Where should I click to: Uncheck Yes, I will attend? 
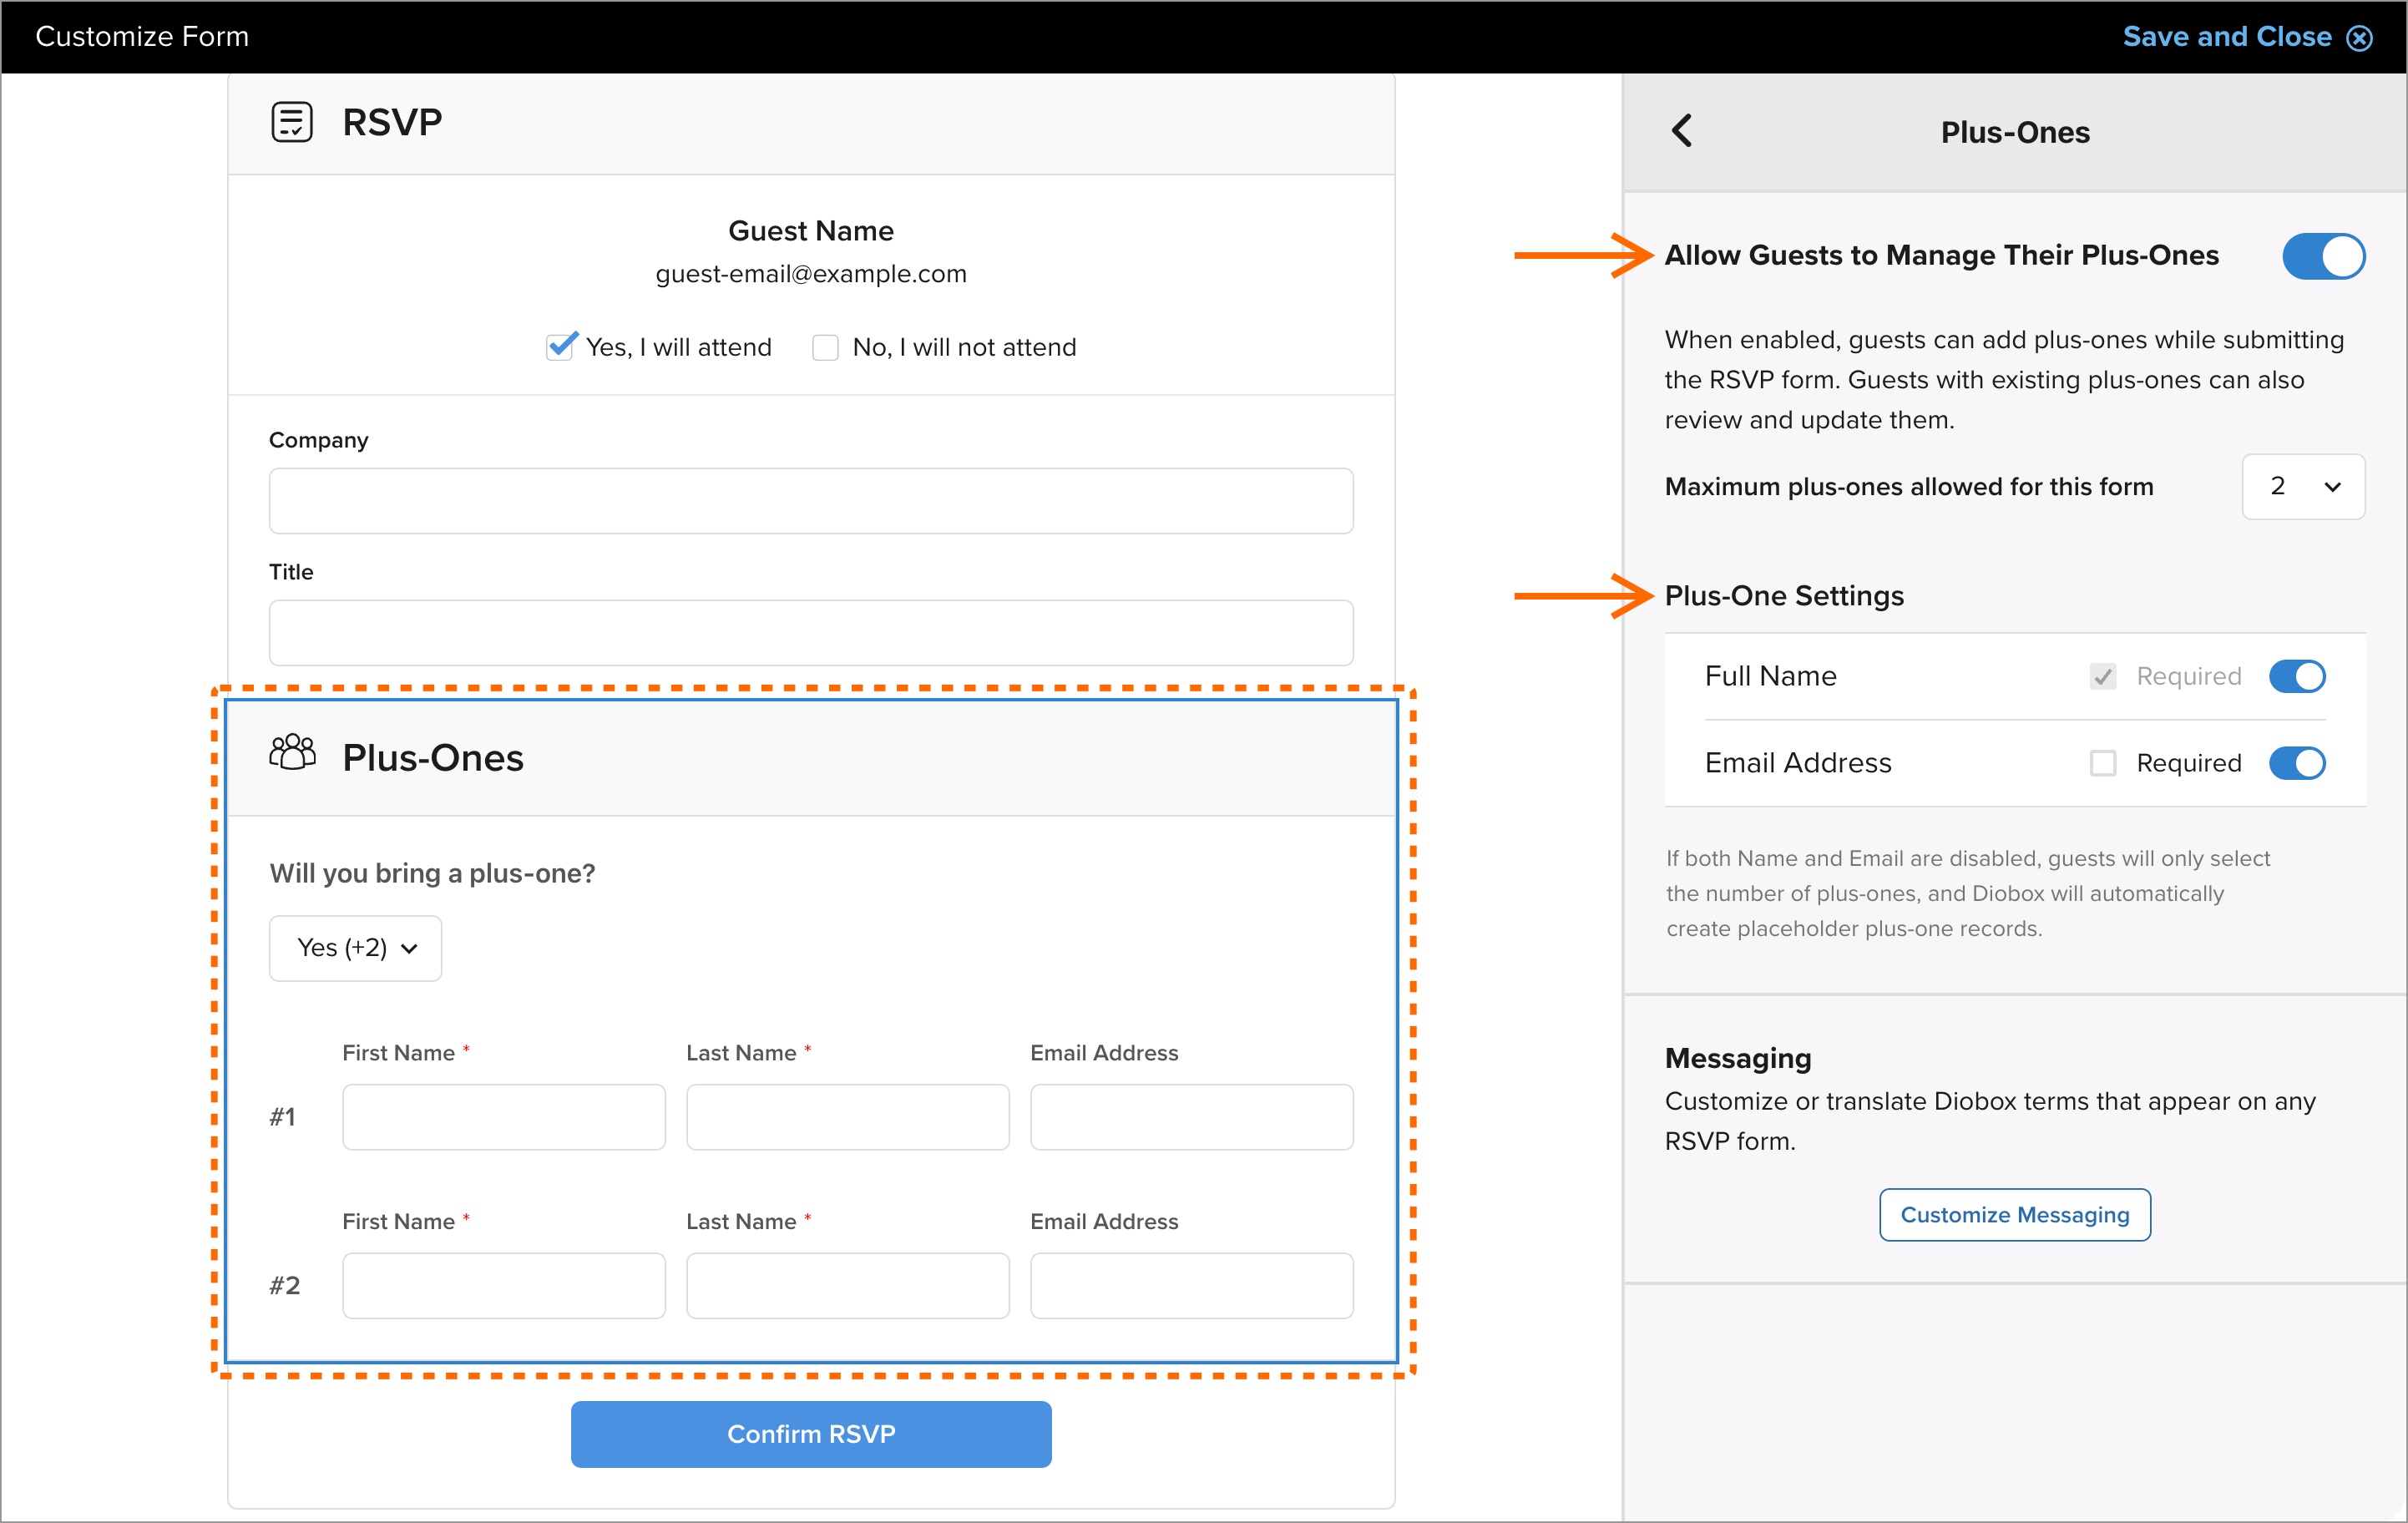click(x=561, y=346)
